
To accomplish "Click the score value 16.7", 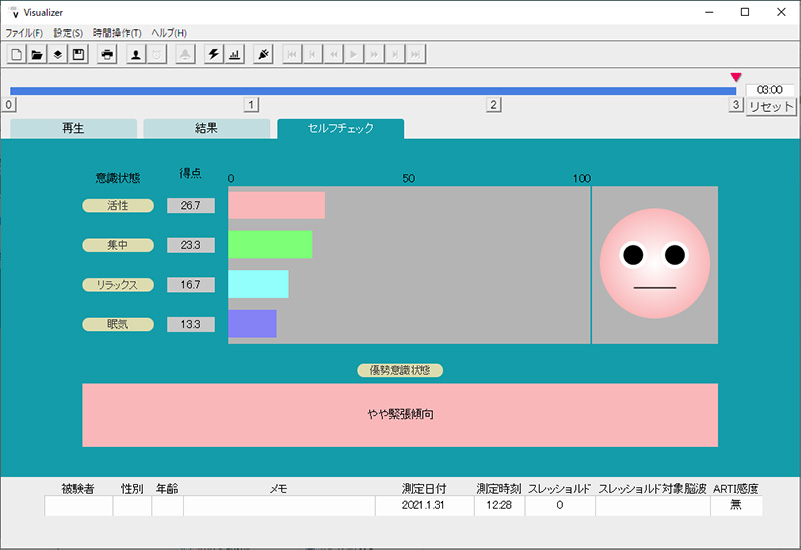I will (191, 284).
